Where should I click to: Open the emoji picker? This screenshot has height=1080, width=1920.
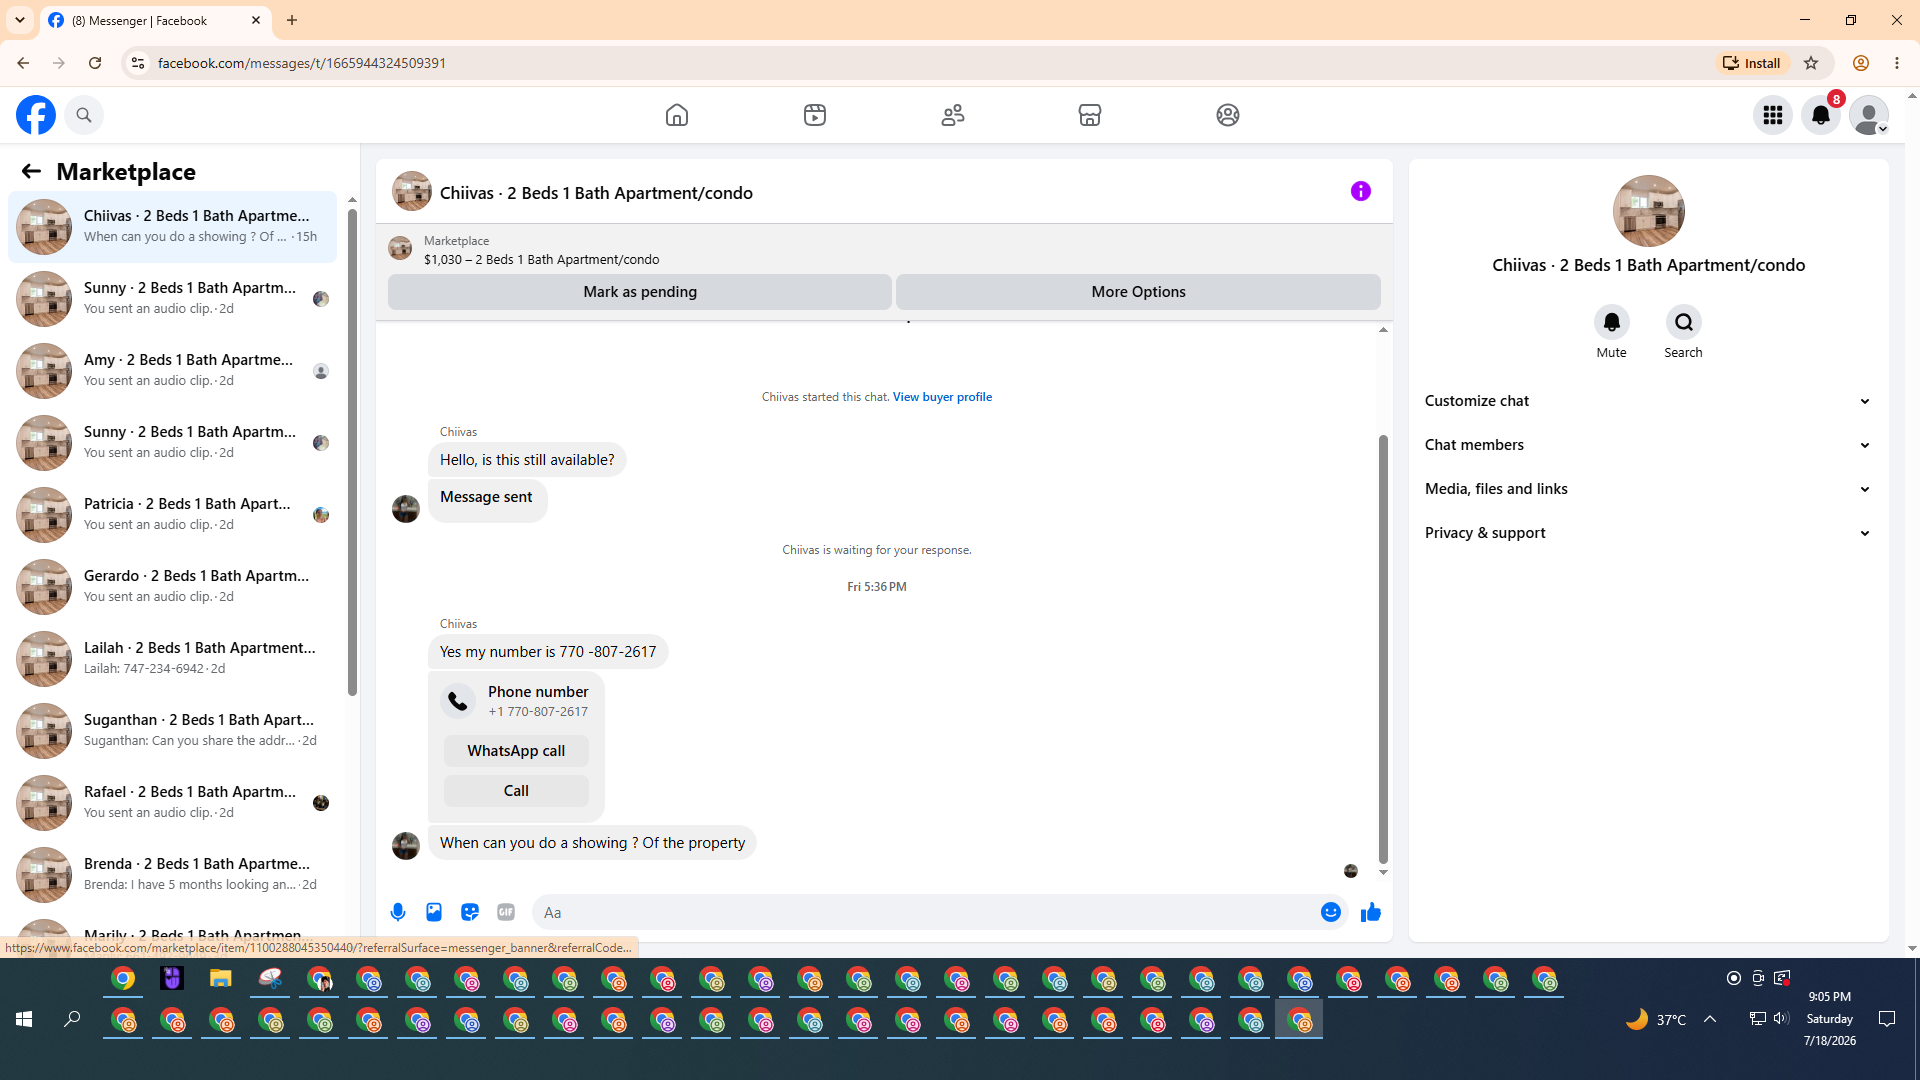click(x=1331, y=912)
